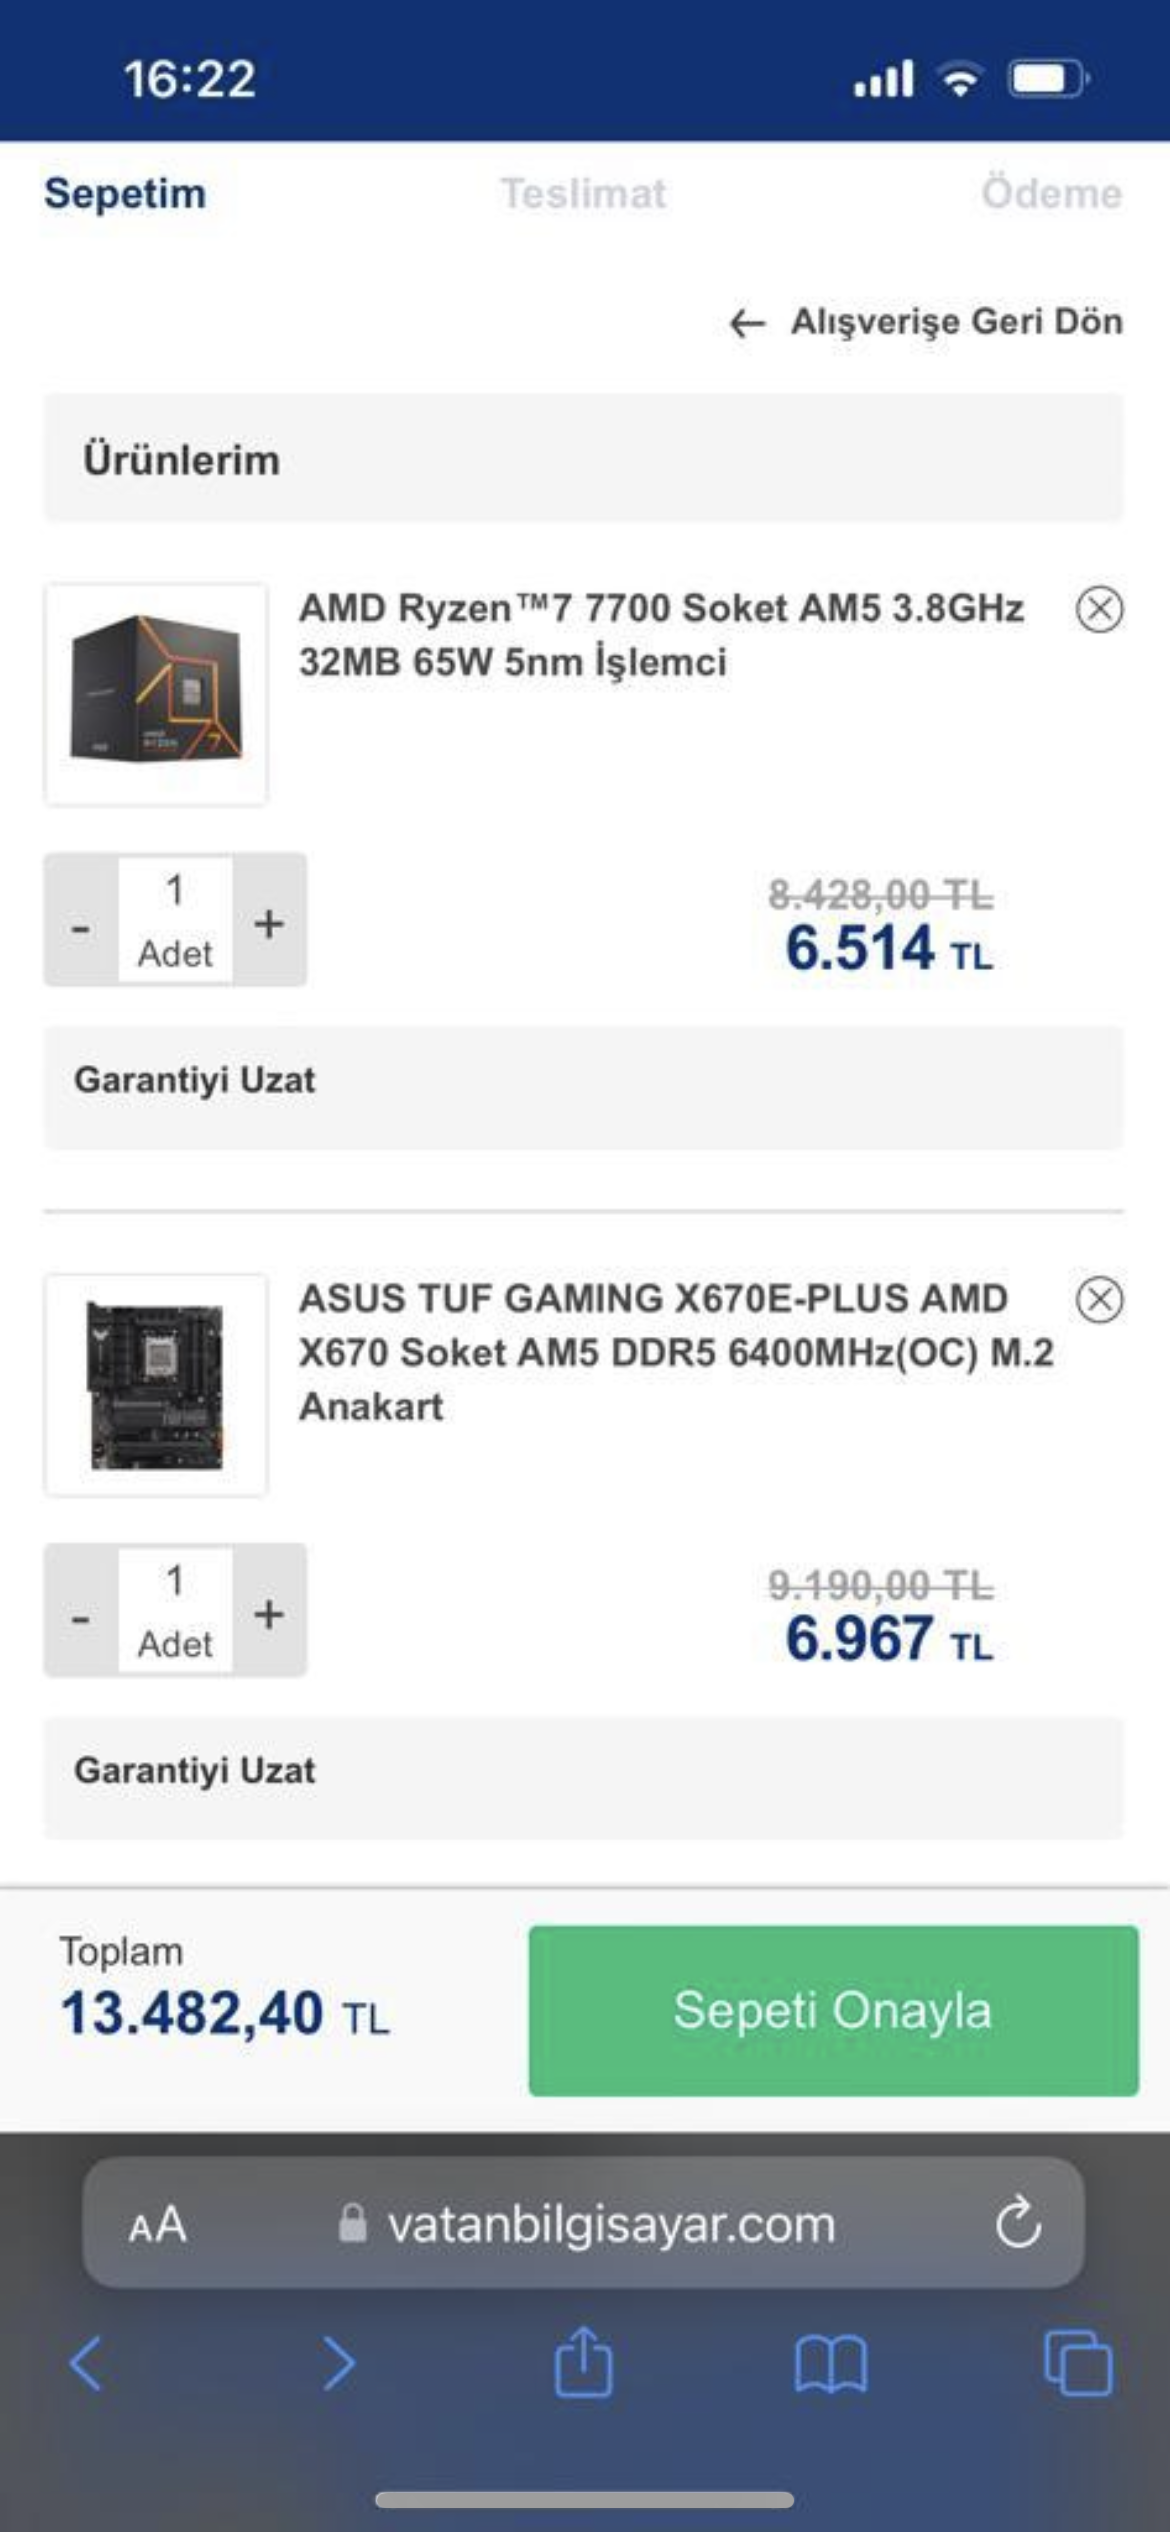Switch to the Ödeme step tab
Image resolution: width=1170 pixels, height=2532 pixels.
[x=1050, y=194]
